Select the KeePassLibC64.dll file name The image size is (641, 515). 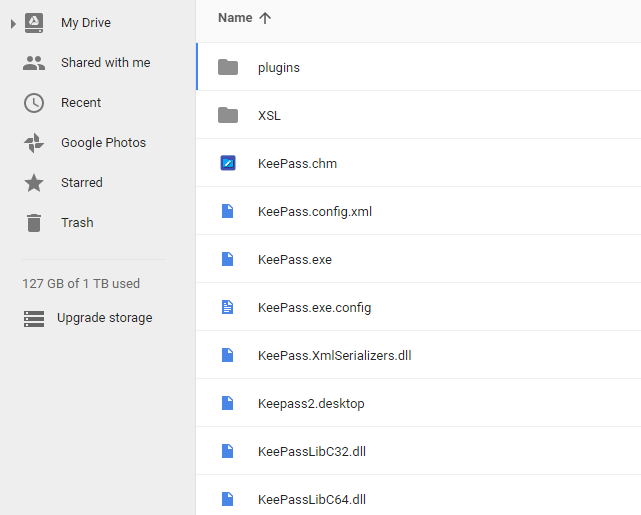click(312, 499)
